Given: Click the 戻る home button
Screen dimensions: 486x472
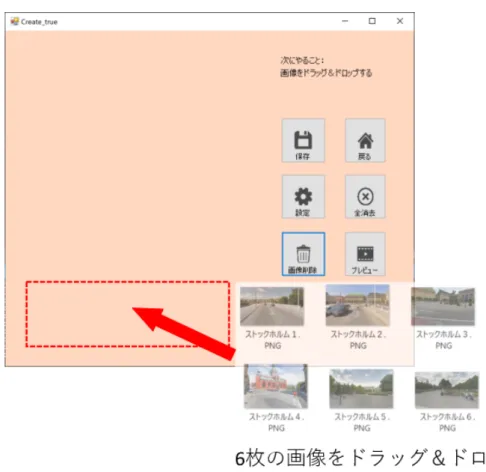Looking at the screenshot, I should (365, 140).
